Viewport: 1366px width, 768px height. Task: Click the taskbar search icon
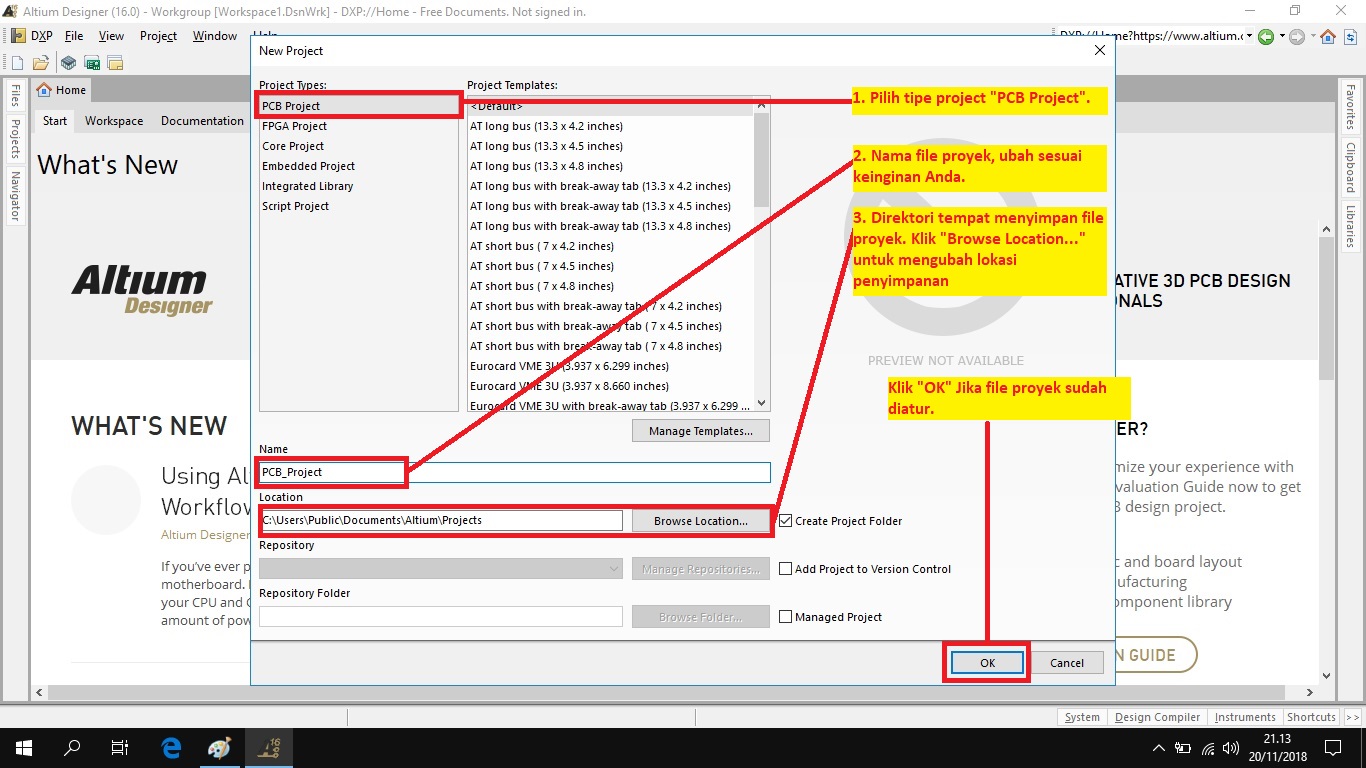tap(72, 747)
